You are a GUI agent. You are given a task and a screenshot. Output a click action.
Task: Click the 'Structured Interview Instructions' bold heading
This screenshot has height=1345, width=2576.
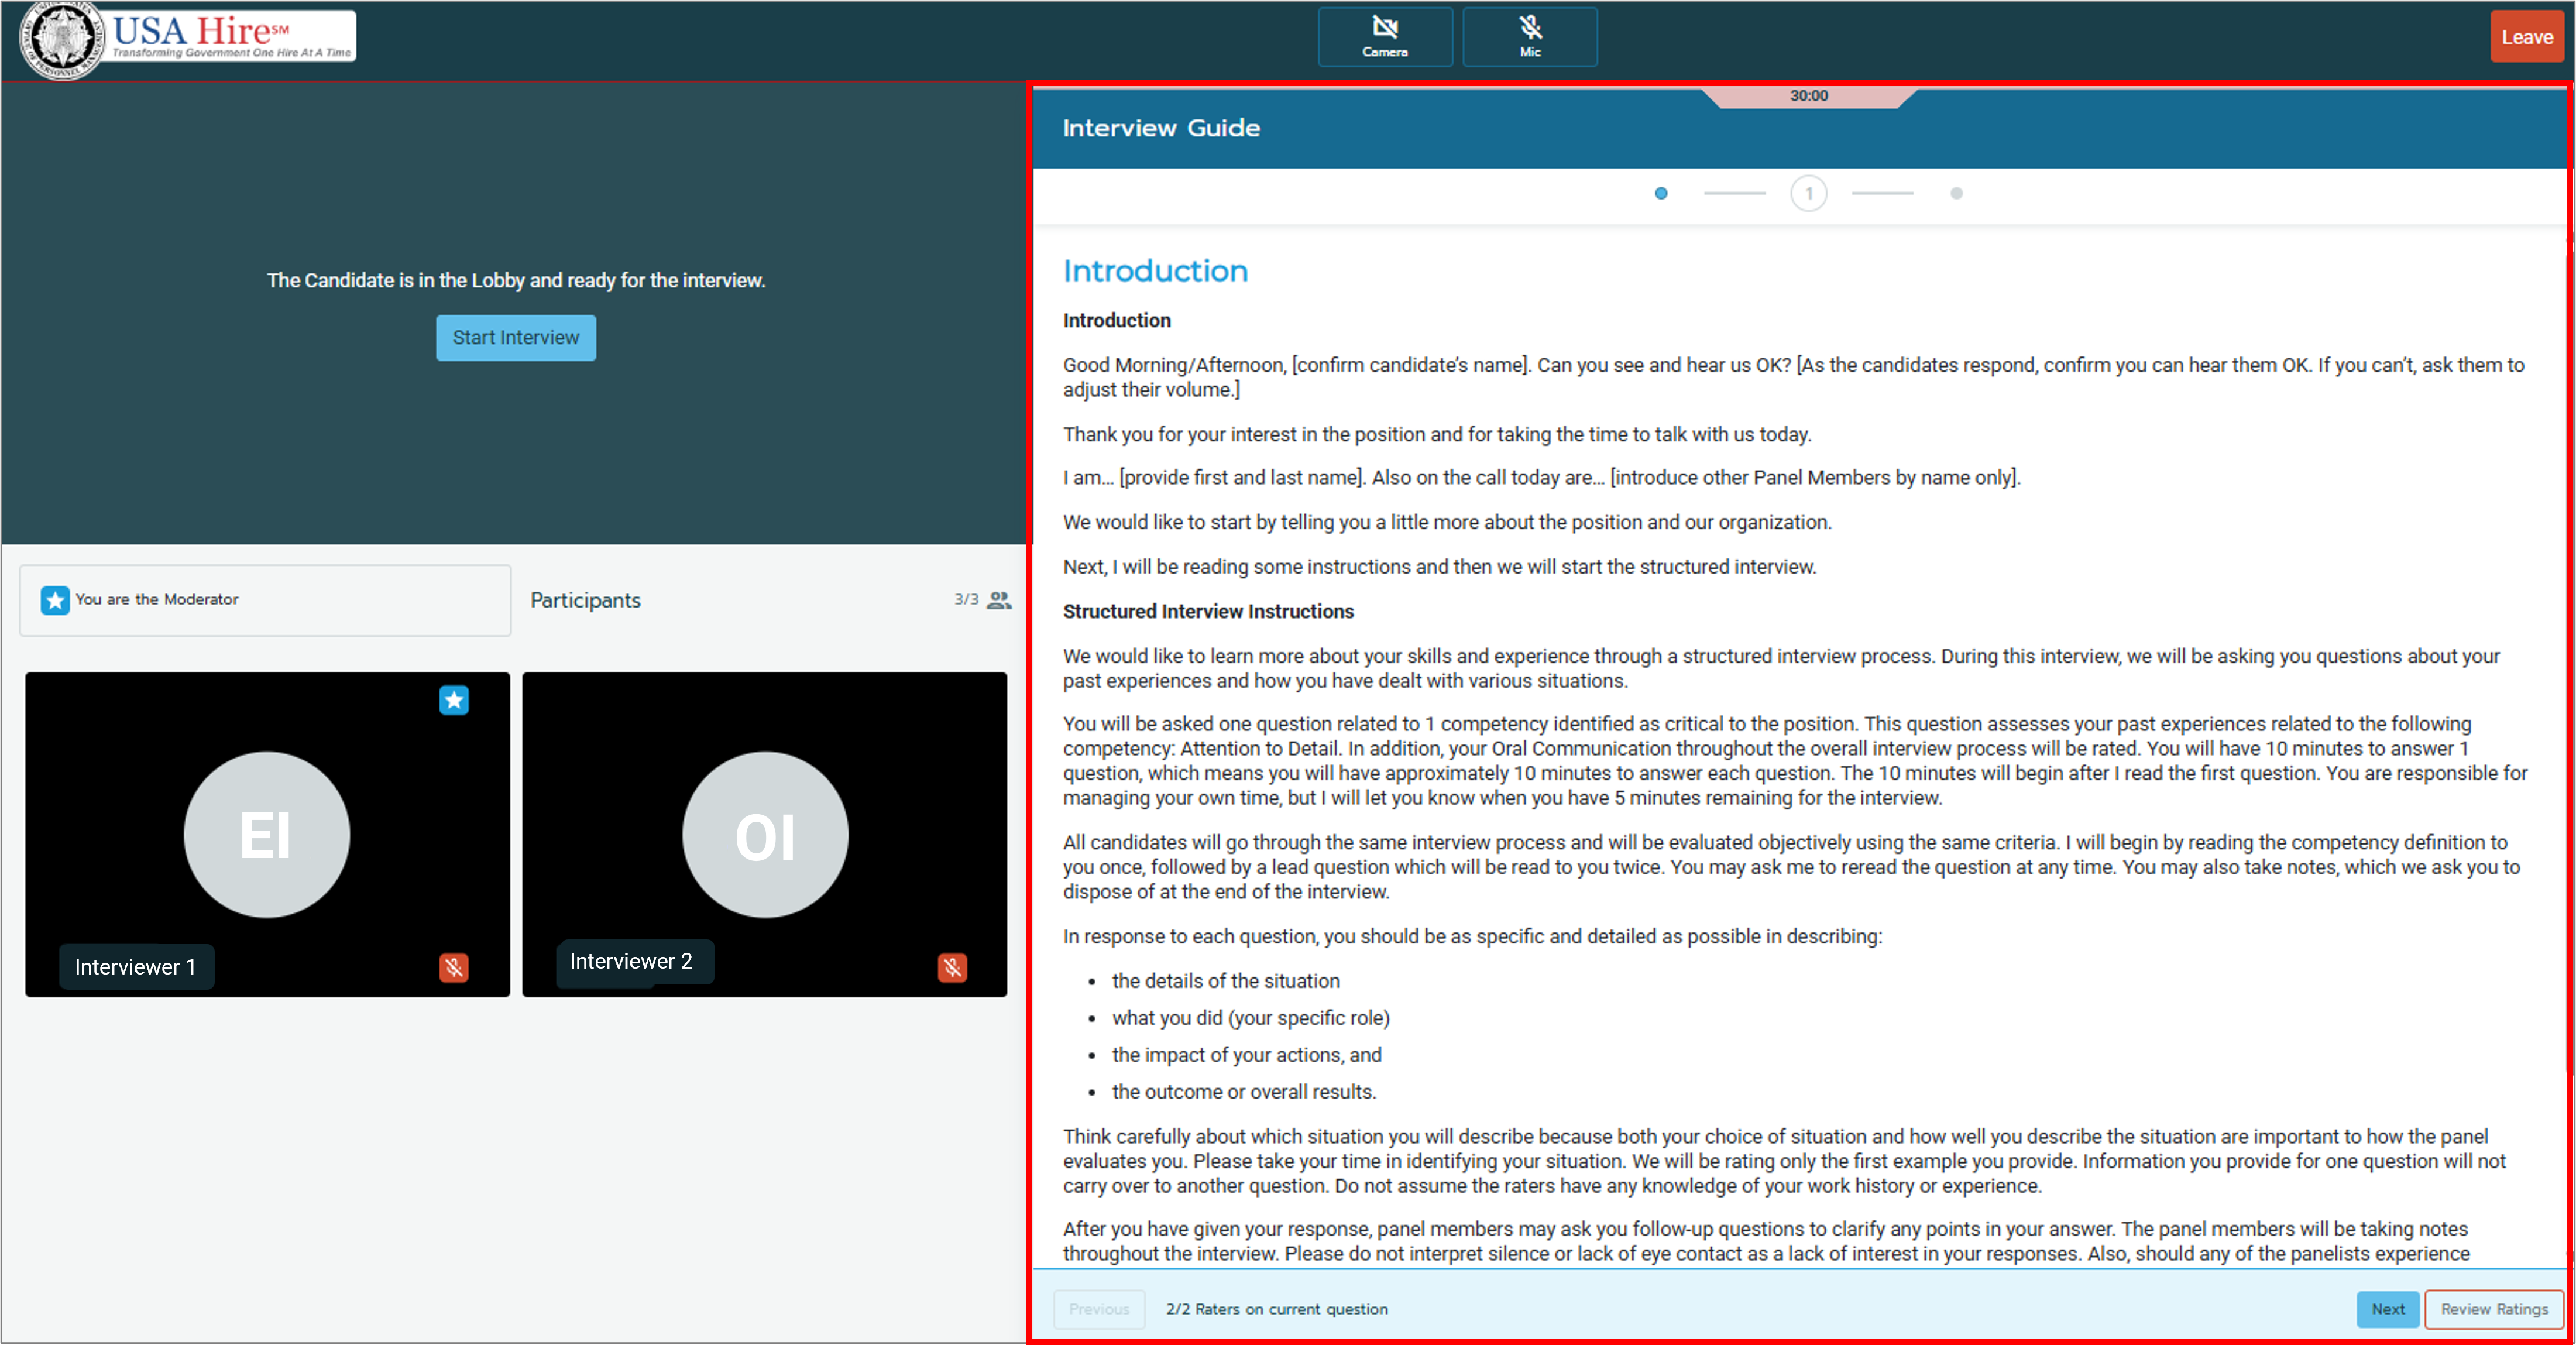coord(1208,611)
